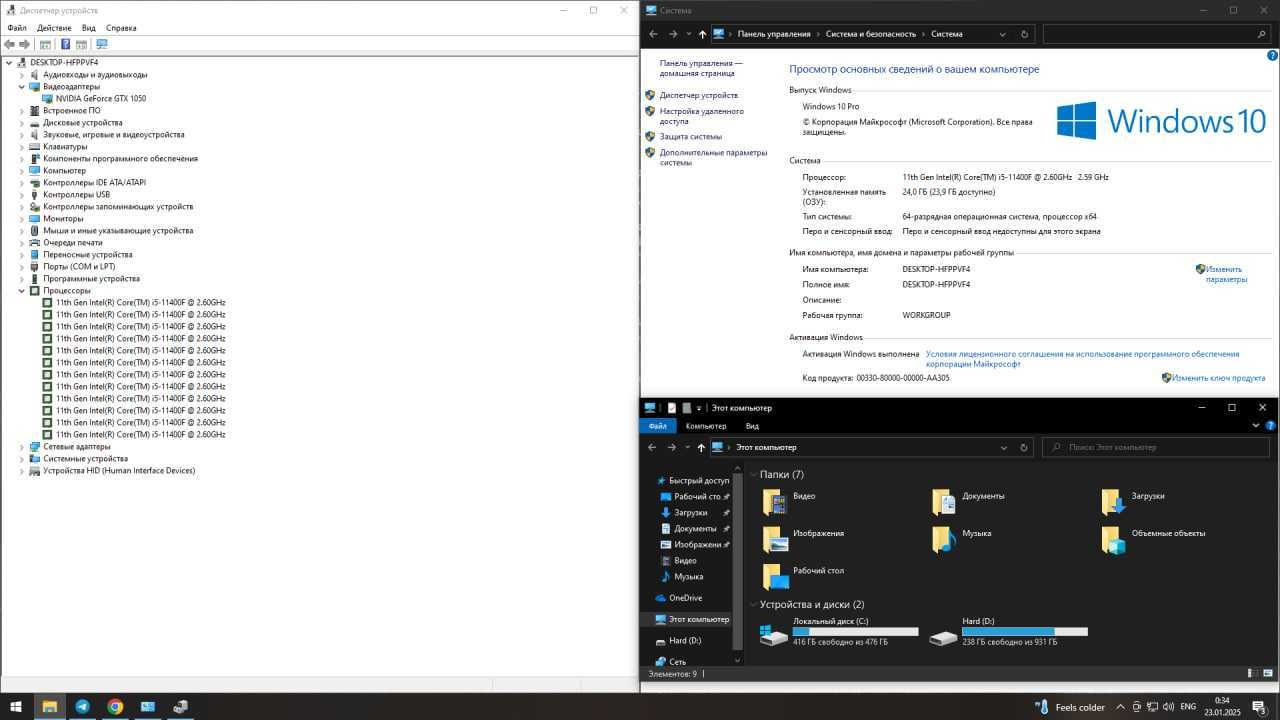1280x720 pixels.
Task: Expand Аудиовходы и аудиовыходы category
Action: (22, 74)
